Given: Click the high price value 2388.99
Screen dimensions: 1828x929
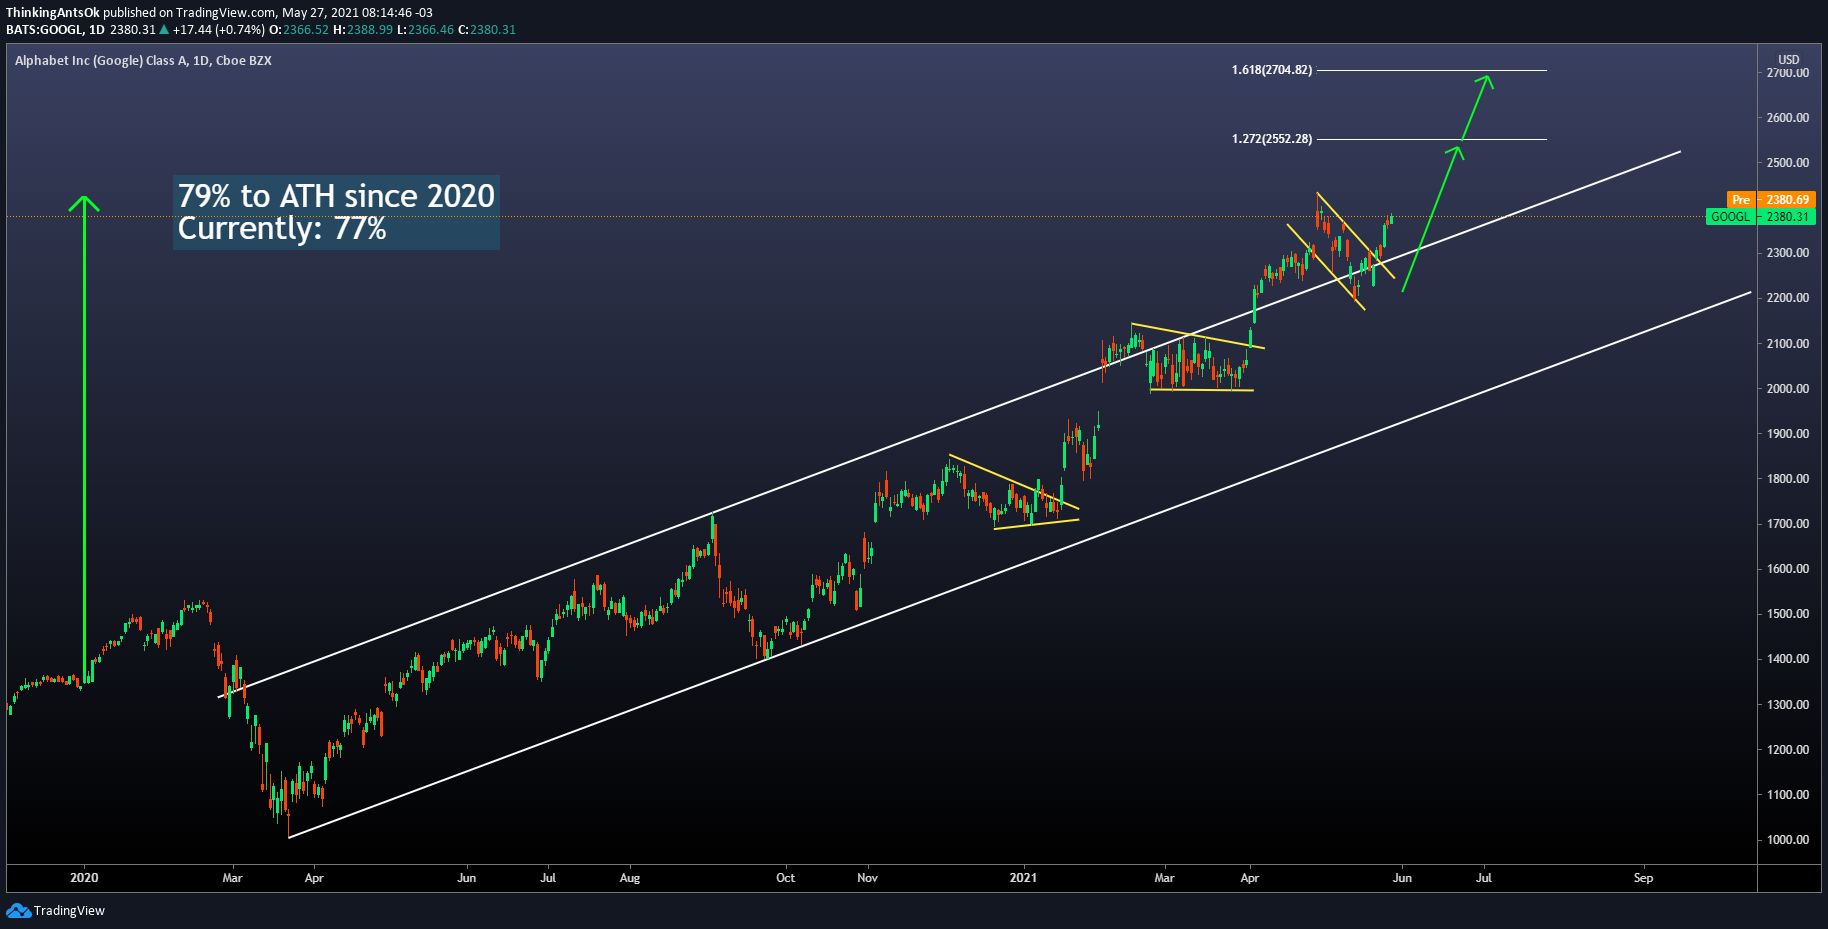Looking at the screenshot, I should (x=370, y=30).
